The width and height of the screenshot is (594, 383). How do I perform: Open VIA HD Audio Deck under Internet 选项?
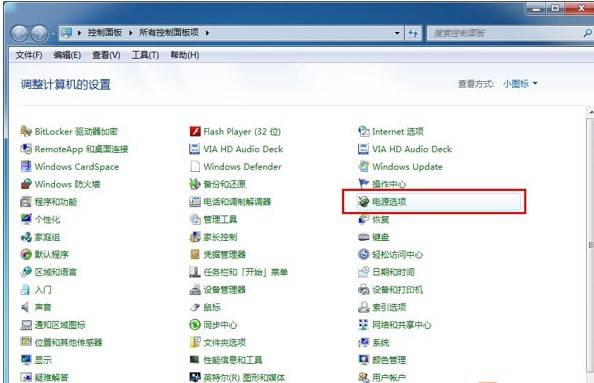[x=412, y=149]
